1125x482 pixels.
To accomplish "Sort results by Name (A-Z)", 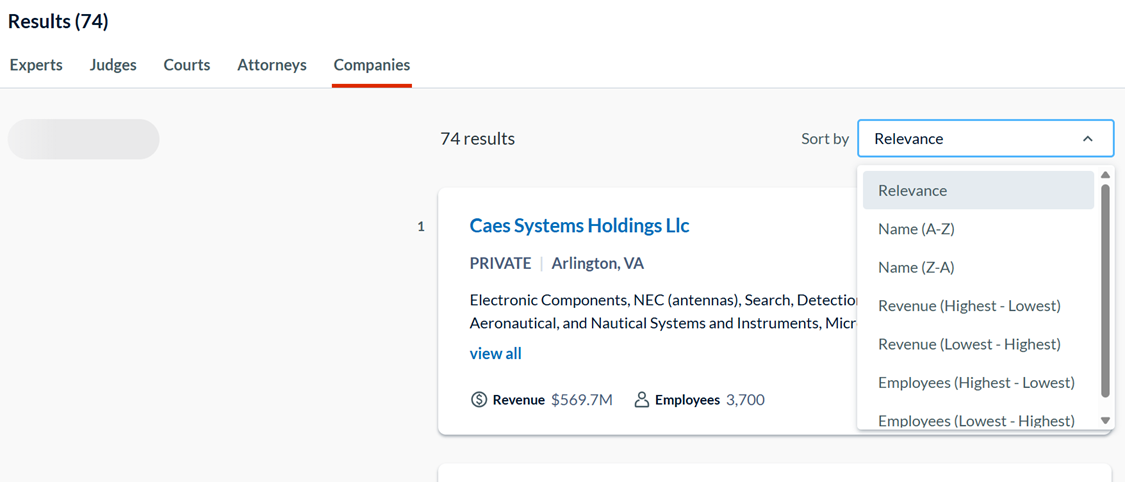I will (916, 229).
